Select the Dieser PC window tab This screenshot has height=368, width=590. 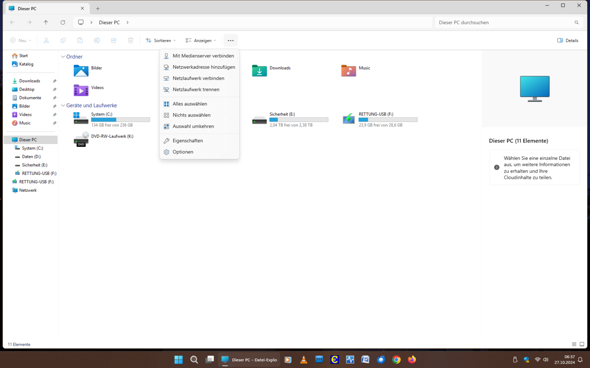click(47, 8)
